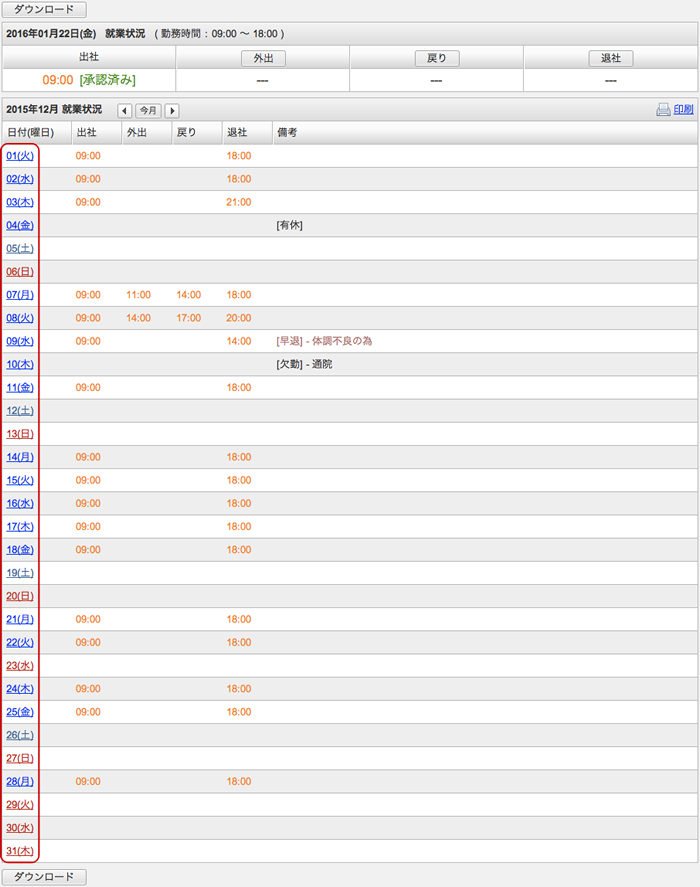Image resolution: width=700 pixels, height=887 pixels.
Task: Open the 29(火) date link
Action: (20, 805)
